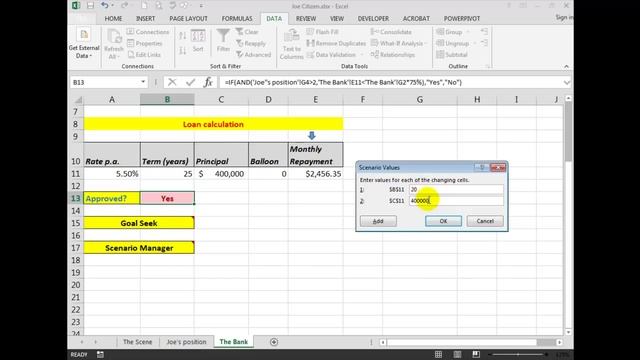
Task: Collapse the ribbon with the chevron
Action: point(566,67)
